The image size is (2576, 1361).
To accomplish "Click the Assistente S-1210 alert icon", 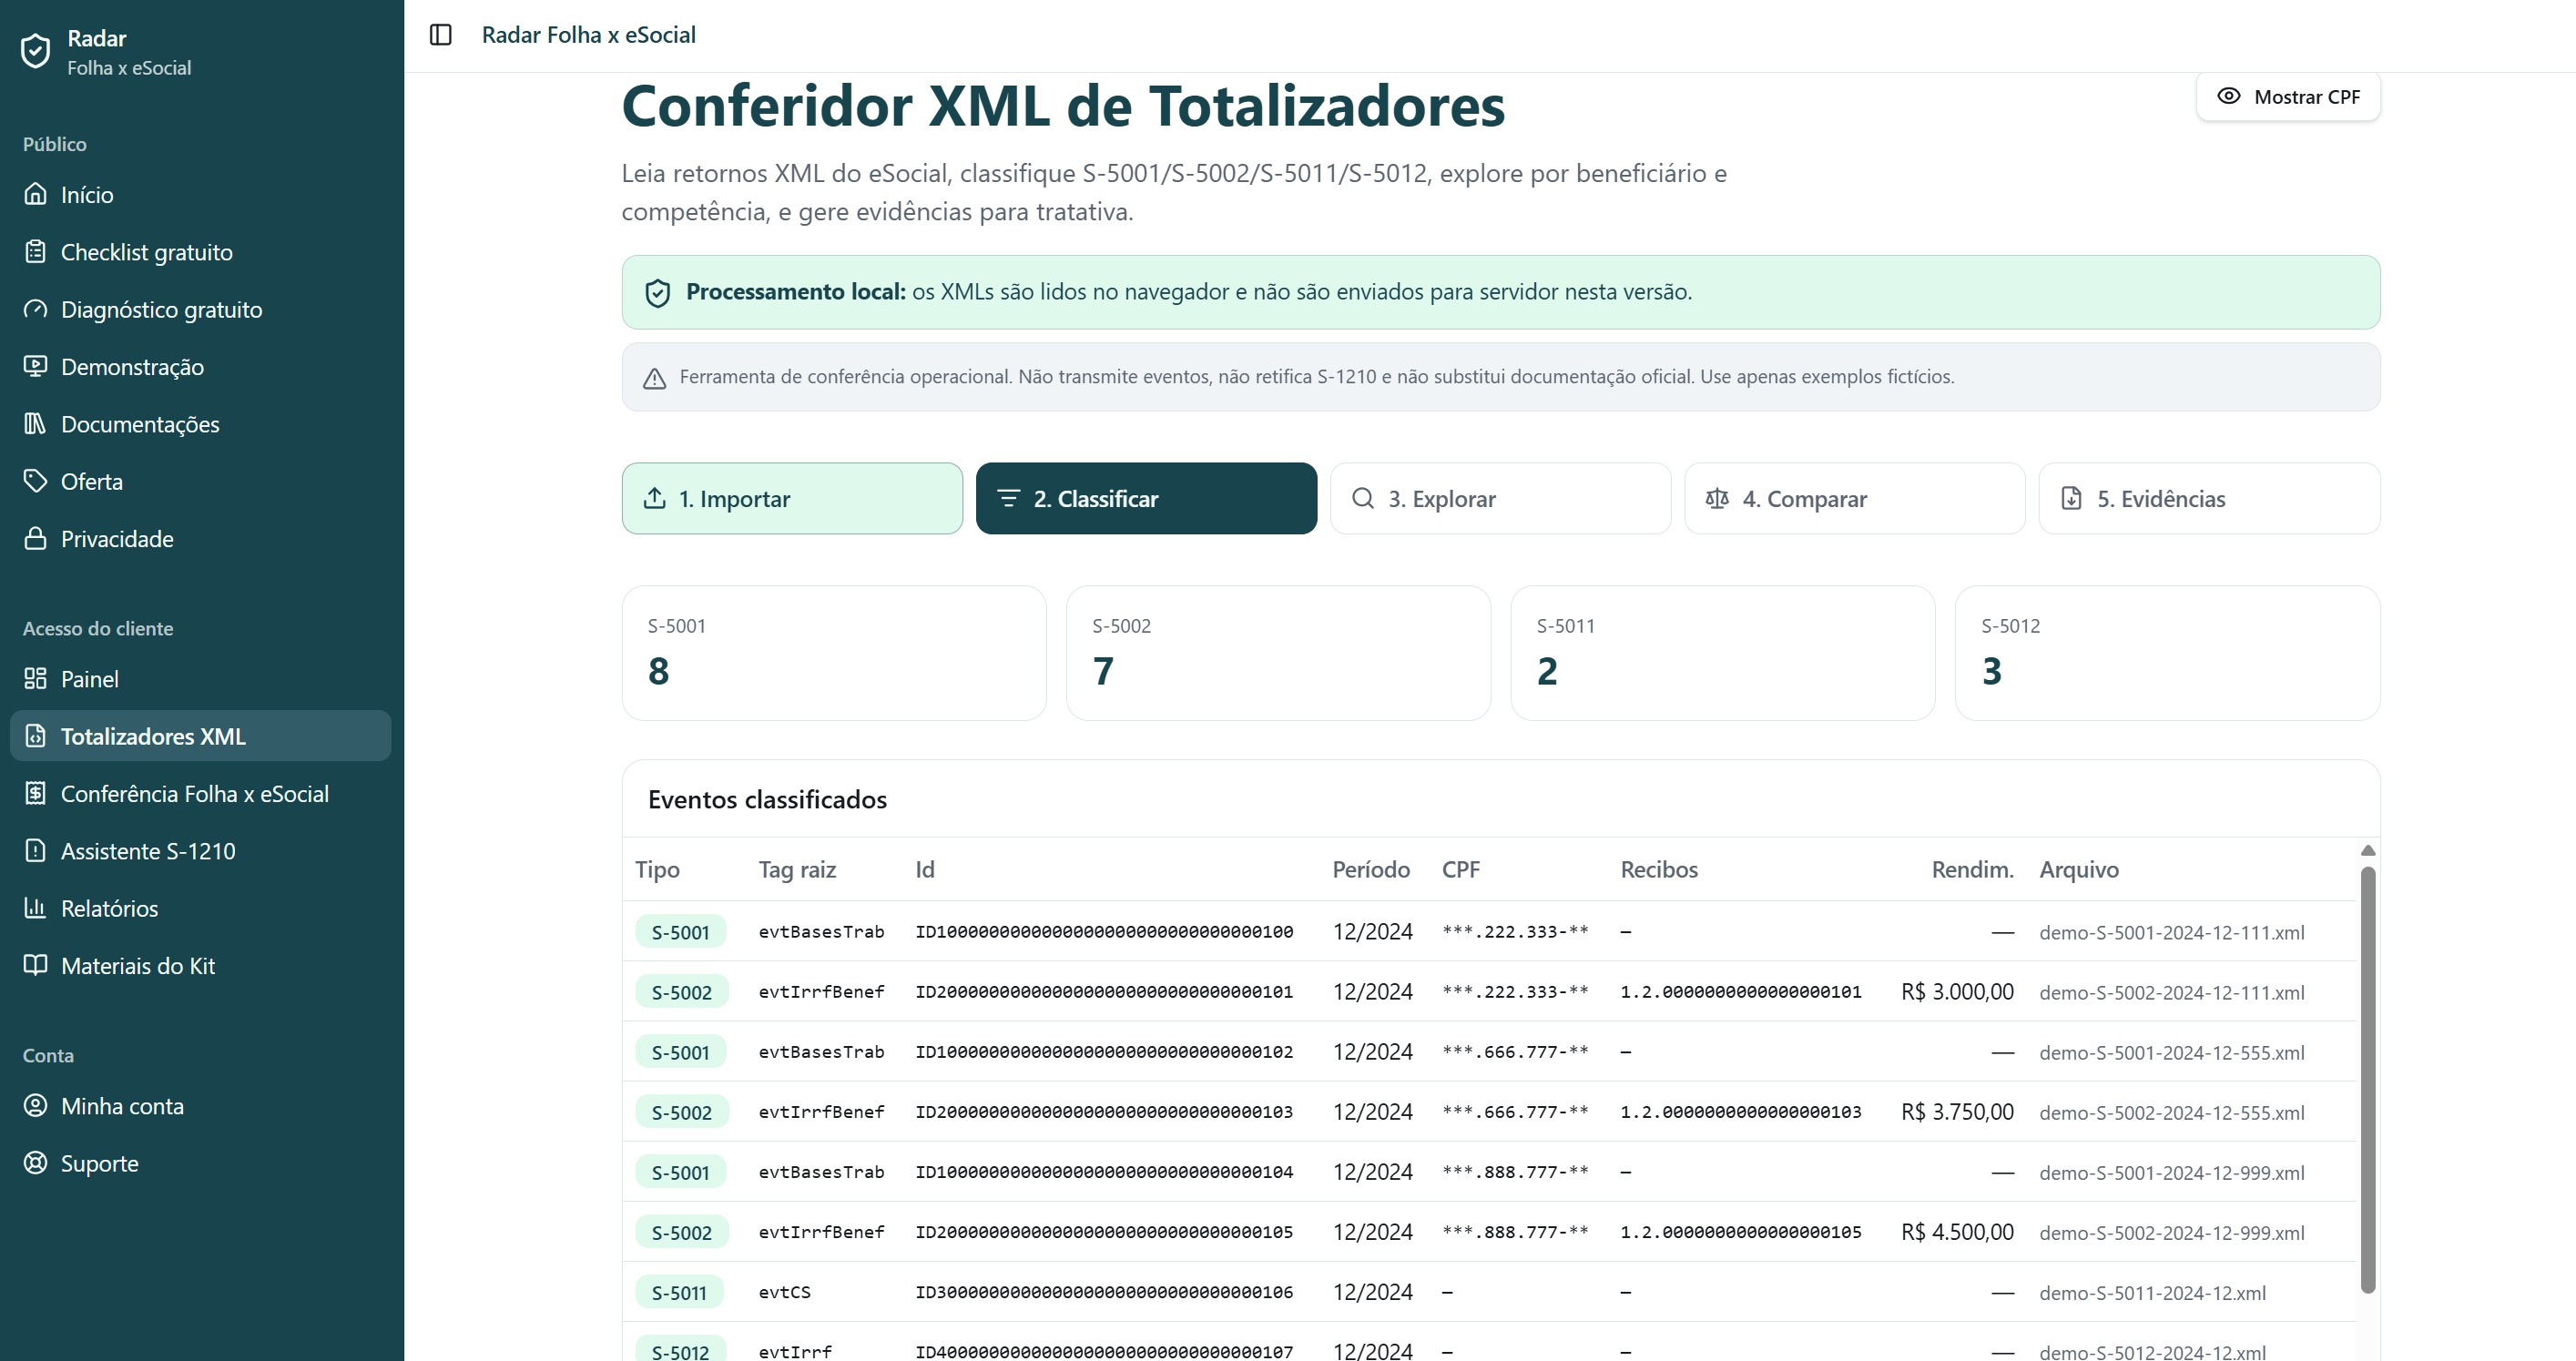I will coord(36,851).
